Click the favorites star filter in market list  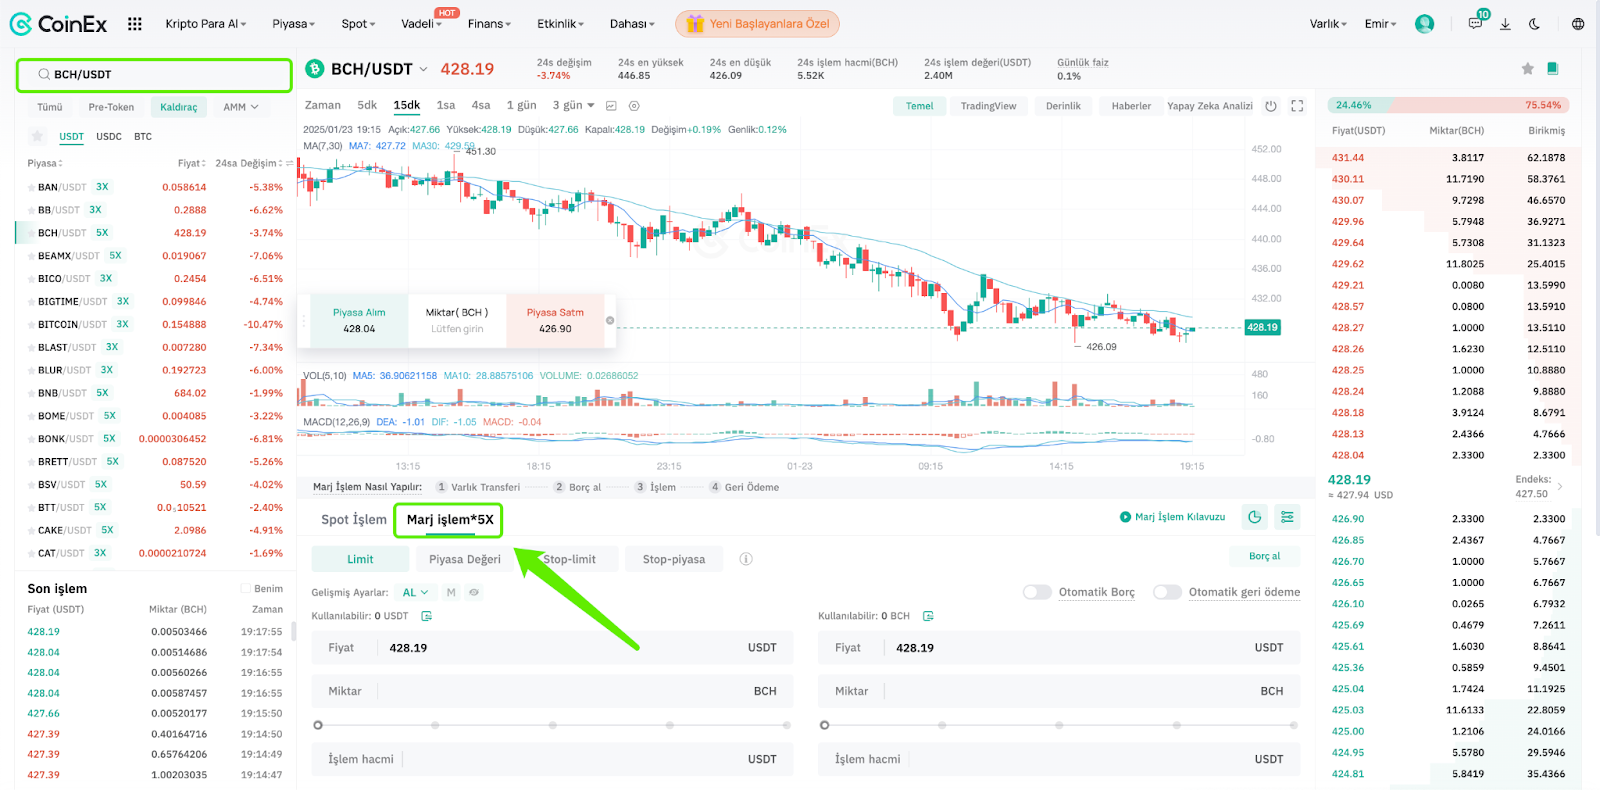pyautogui.click(x=37, y=136)
